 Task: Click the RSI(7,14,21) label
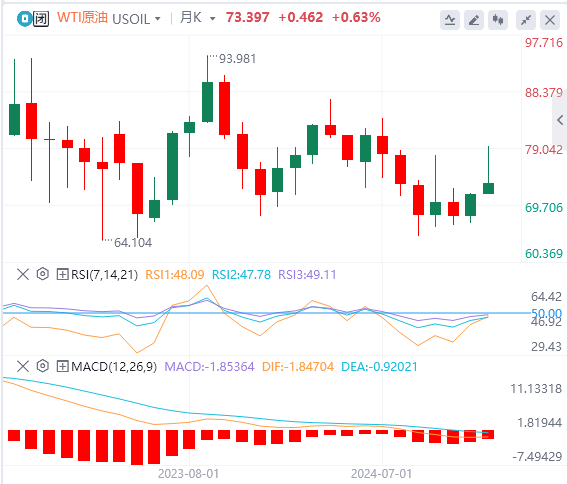[105, 275]
